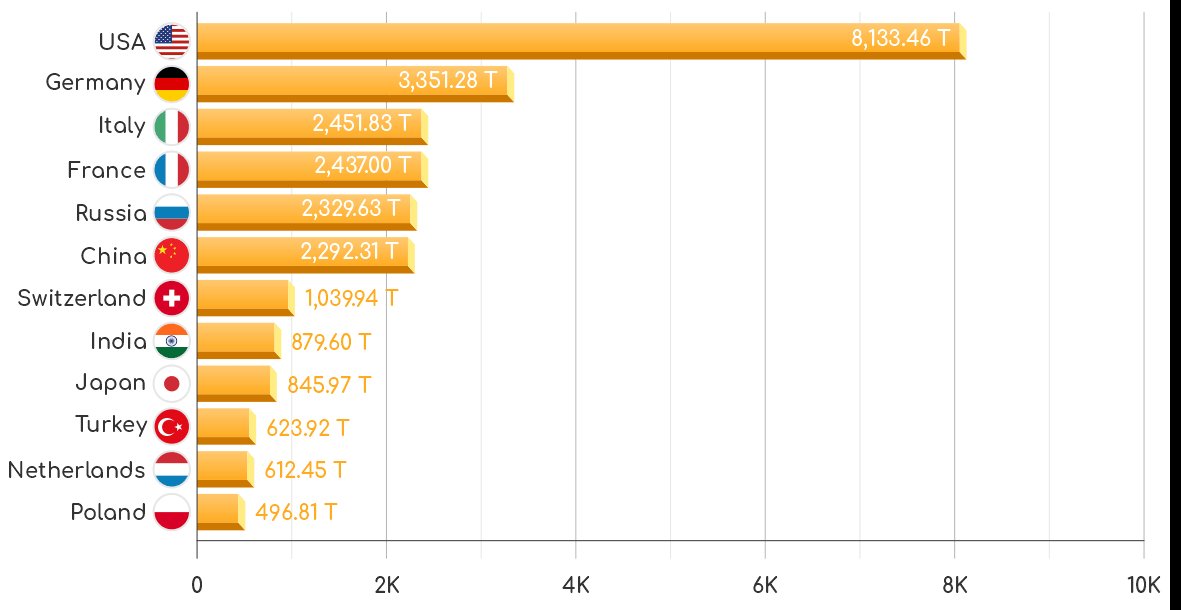Click the Switzerland flag icon

[x=172, y=298]
